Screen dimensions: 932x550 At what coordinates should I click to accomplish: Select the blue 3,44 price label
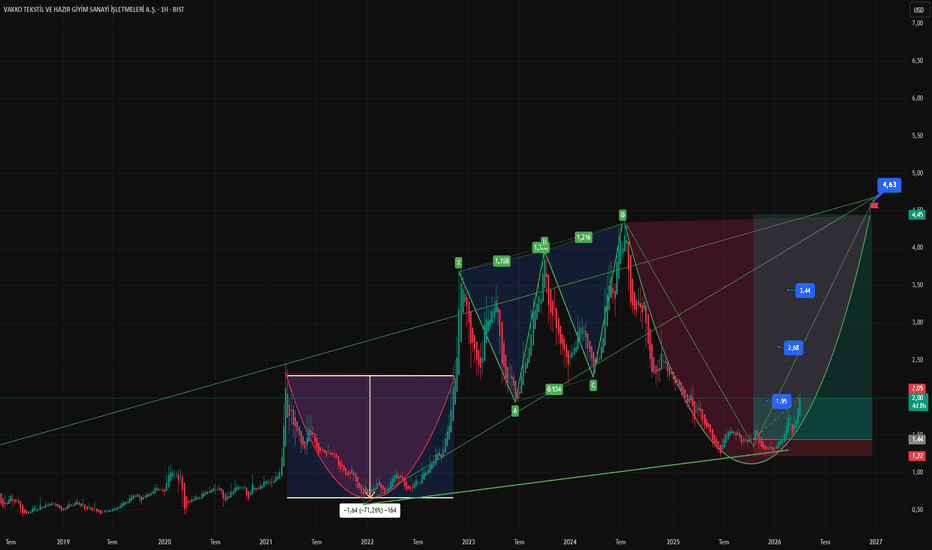pyautogui.click(x=805, y=291)
